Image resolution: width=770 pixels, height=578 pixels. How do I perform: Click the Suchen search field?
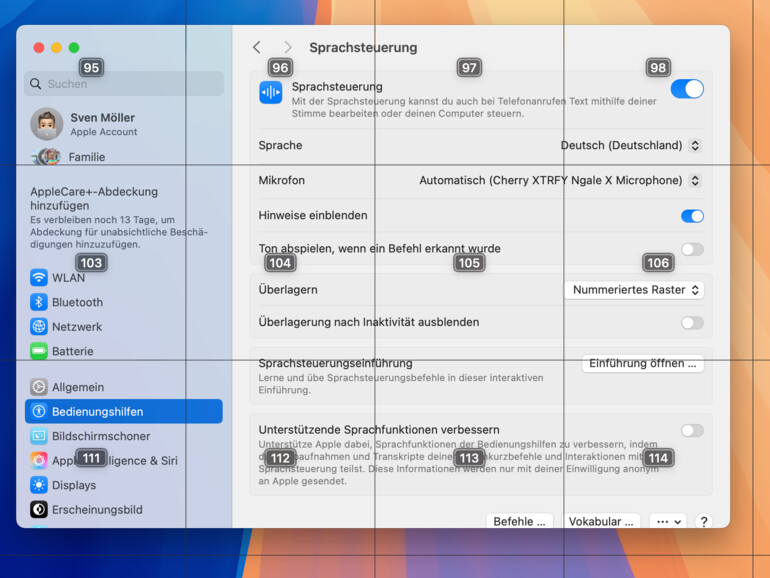124,84
